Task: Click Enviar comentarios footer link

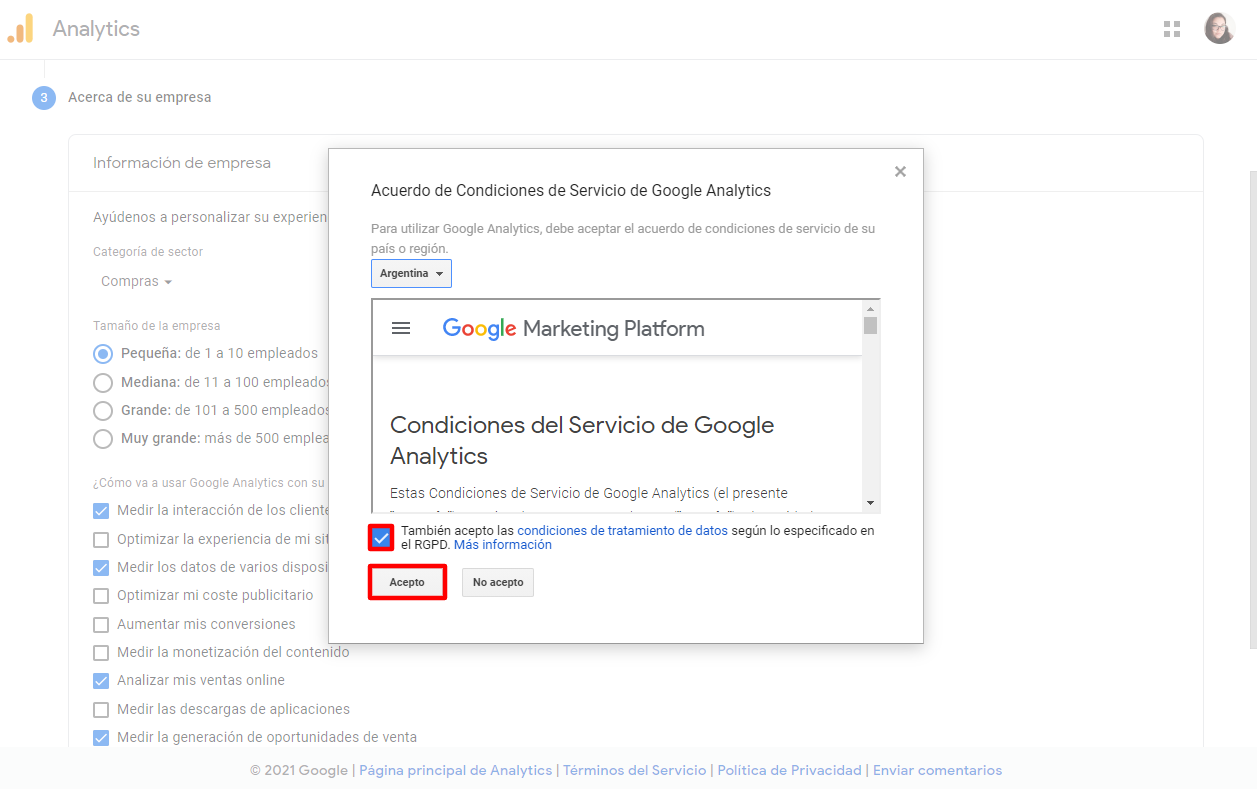Action: (x=937, y=771)
